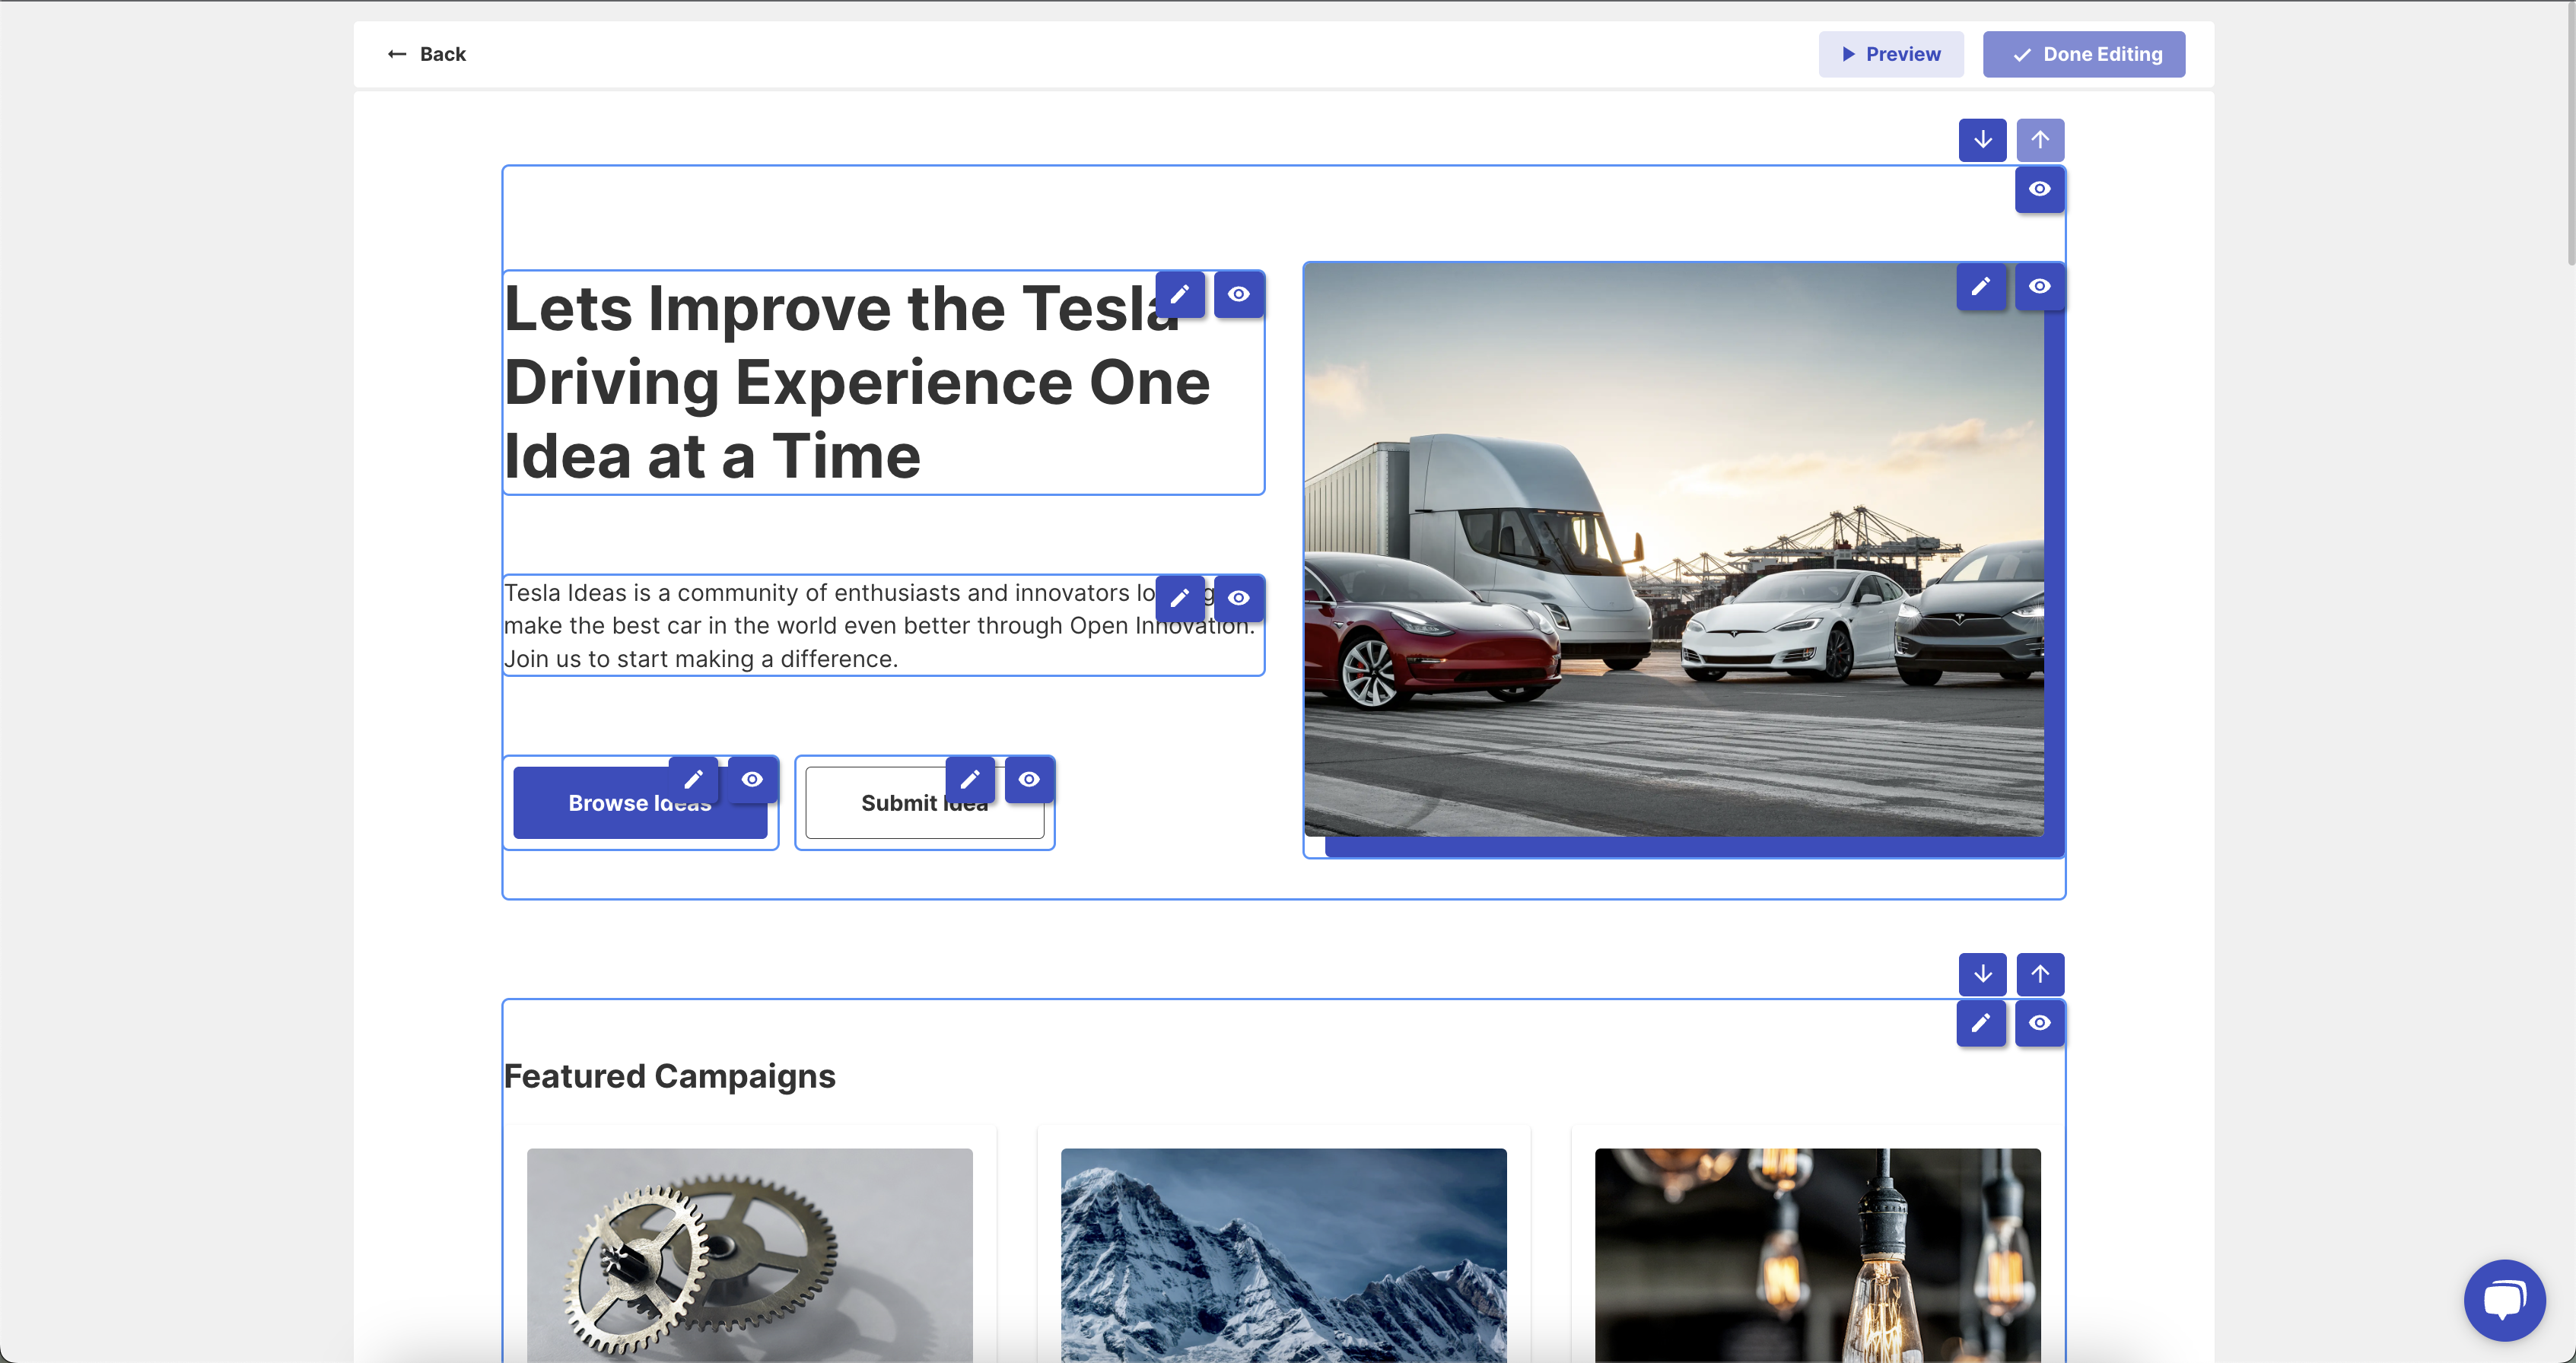This screenshot has height=1363, width=2576.
Task: Edit the headline text block
Action: coord(1180,293)
